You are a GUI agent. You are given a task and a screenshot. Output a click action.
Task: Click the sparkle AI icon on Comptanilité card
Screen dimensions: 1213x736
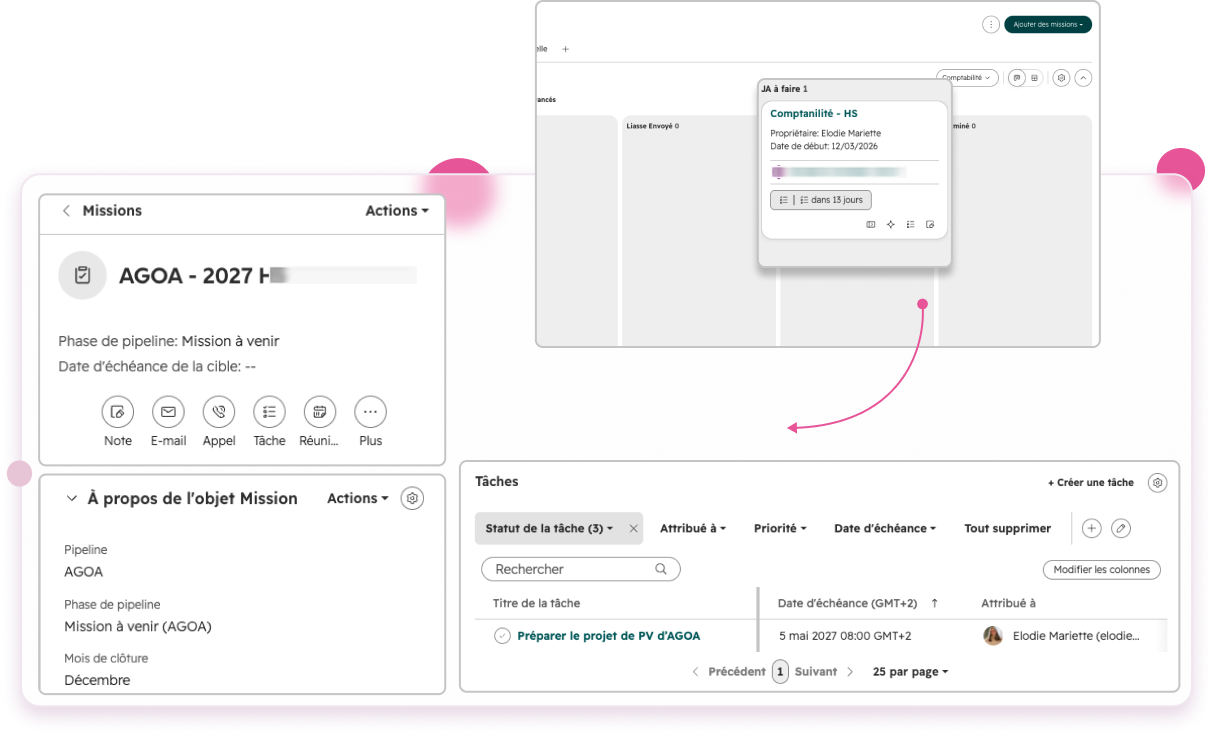tap(890, 225)
